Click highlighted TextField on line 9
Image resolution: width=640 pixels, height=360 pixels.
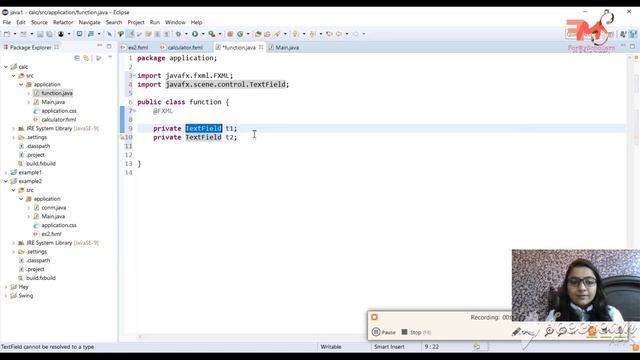(203, 129)
